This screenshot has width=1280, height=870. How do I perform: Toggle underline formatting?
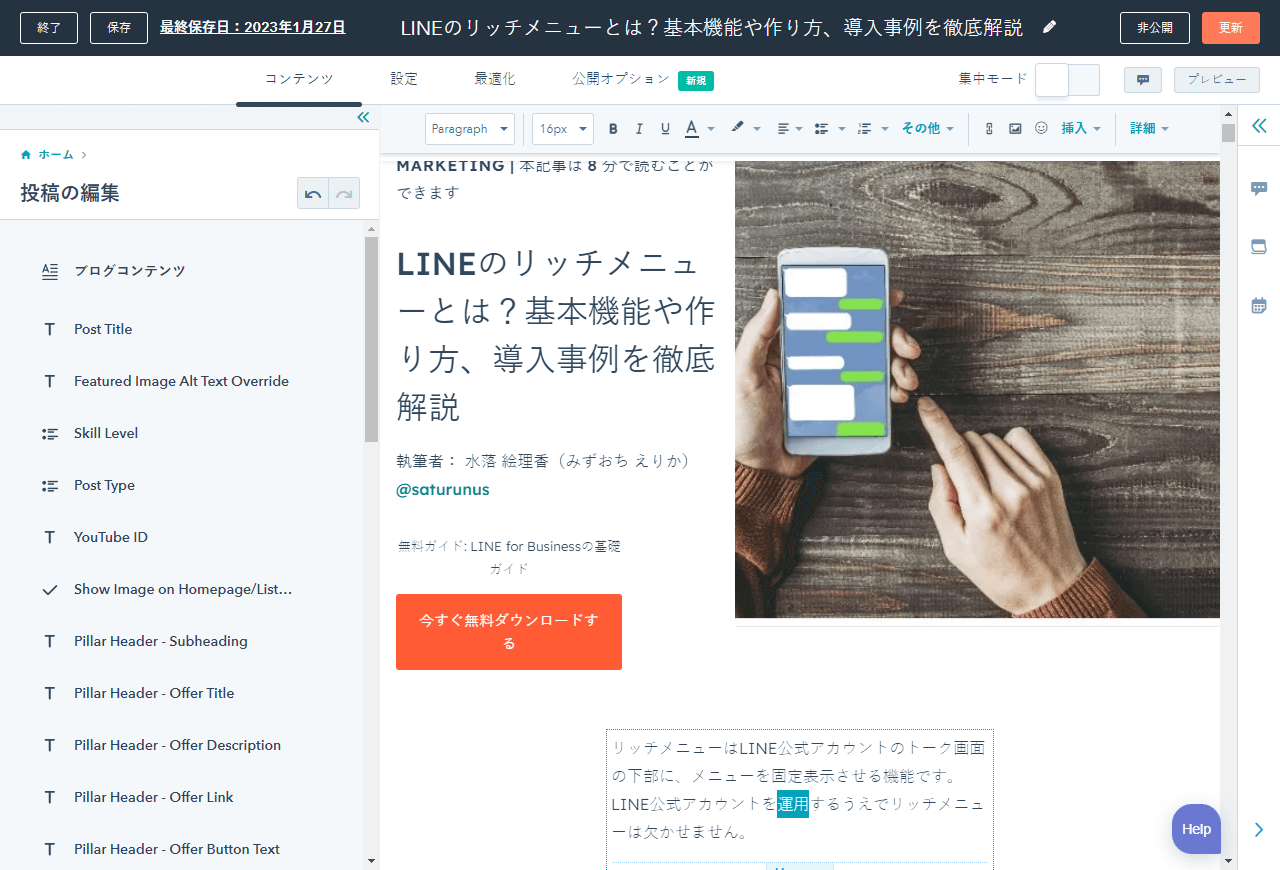click(x=665, y=129)
